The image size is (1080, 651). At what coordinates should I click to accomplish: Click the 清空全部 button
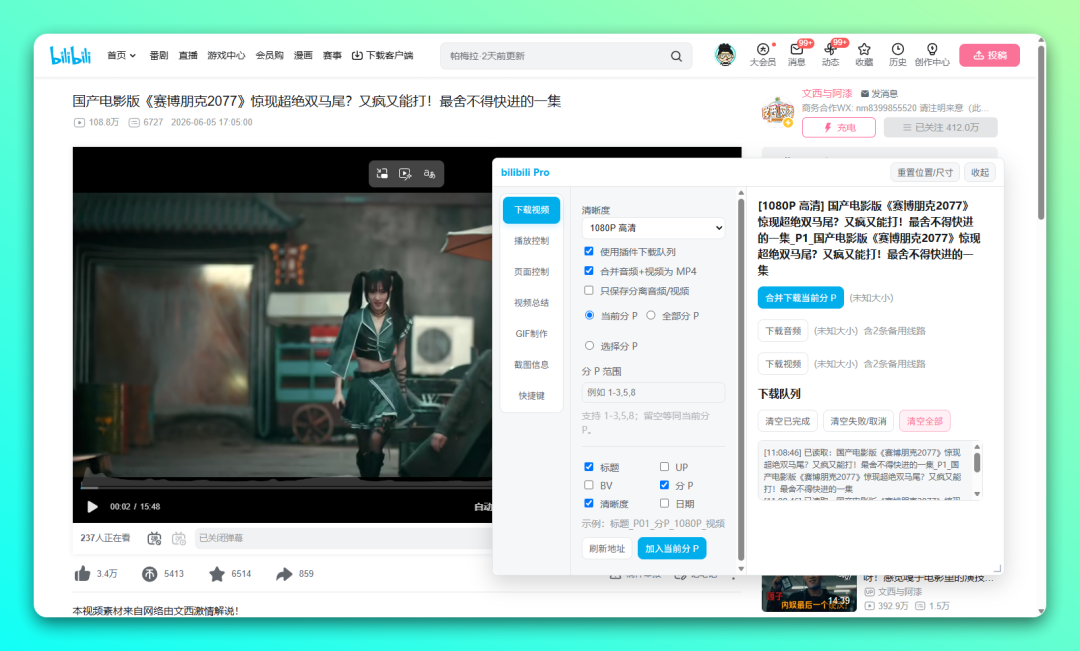pos(924,421)
